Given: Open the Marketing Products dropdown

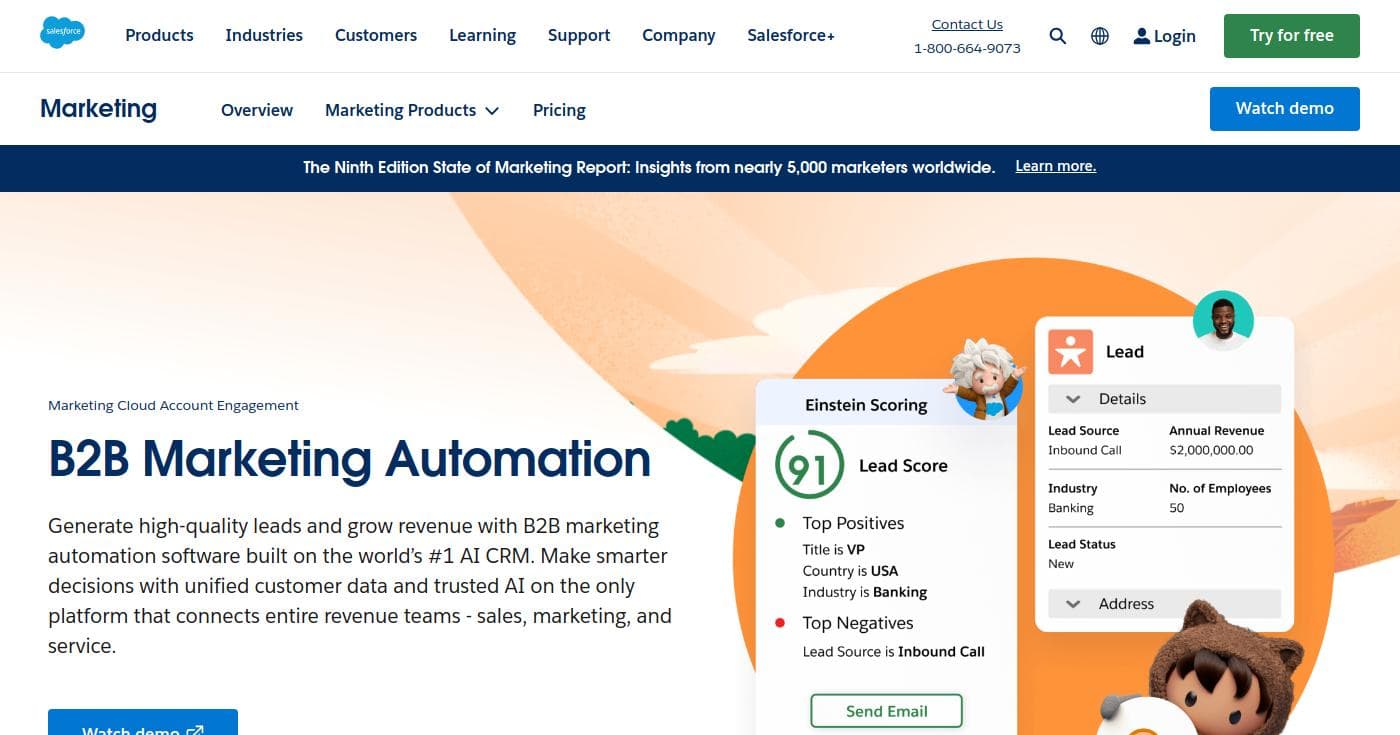Looking at the screenshot, I should pyautogui.click(x=412, y=110).
